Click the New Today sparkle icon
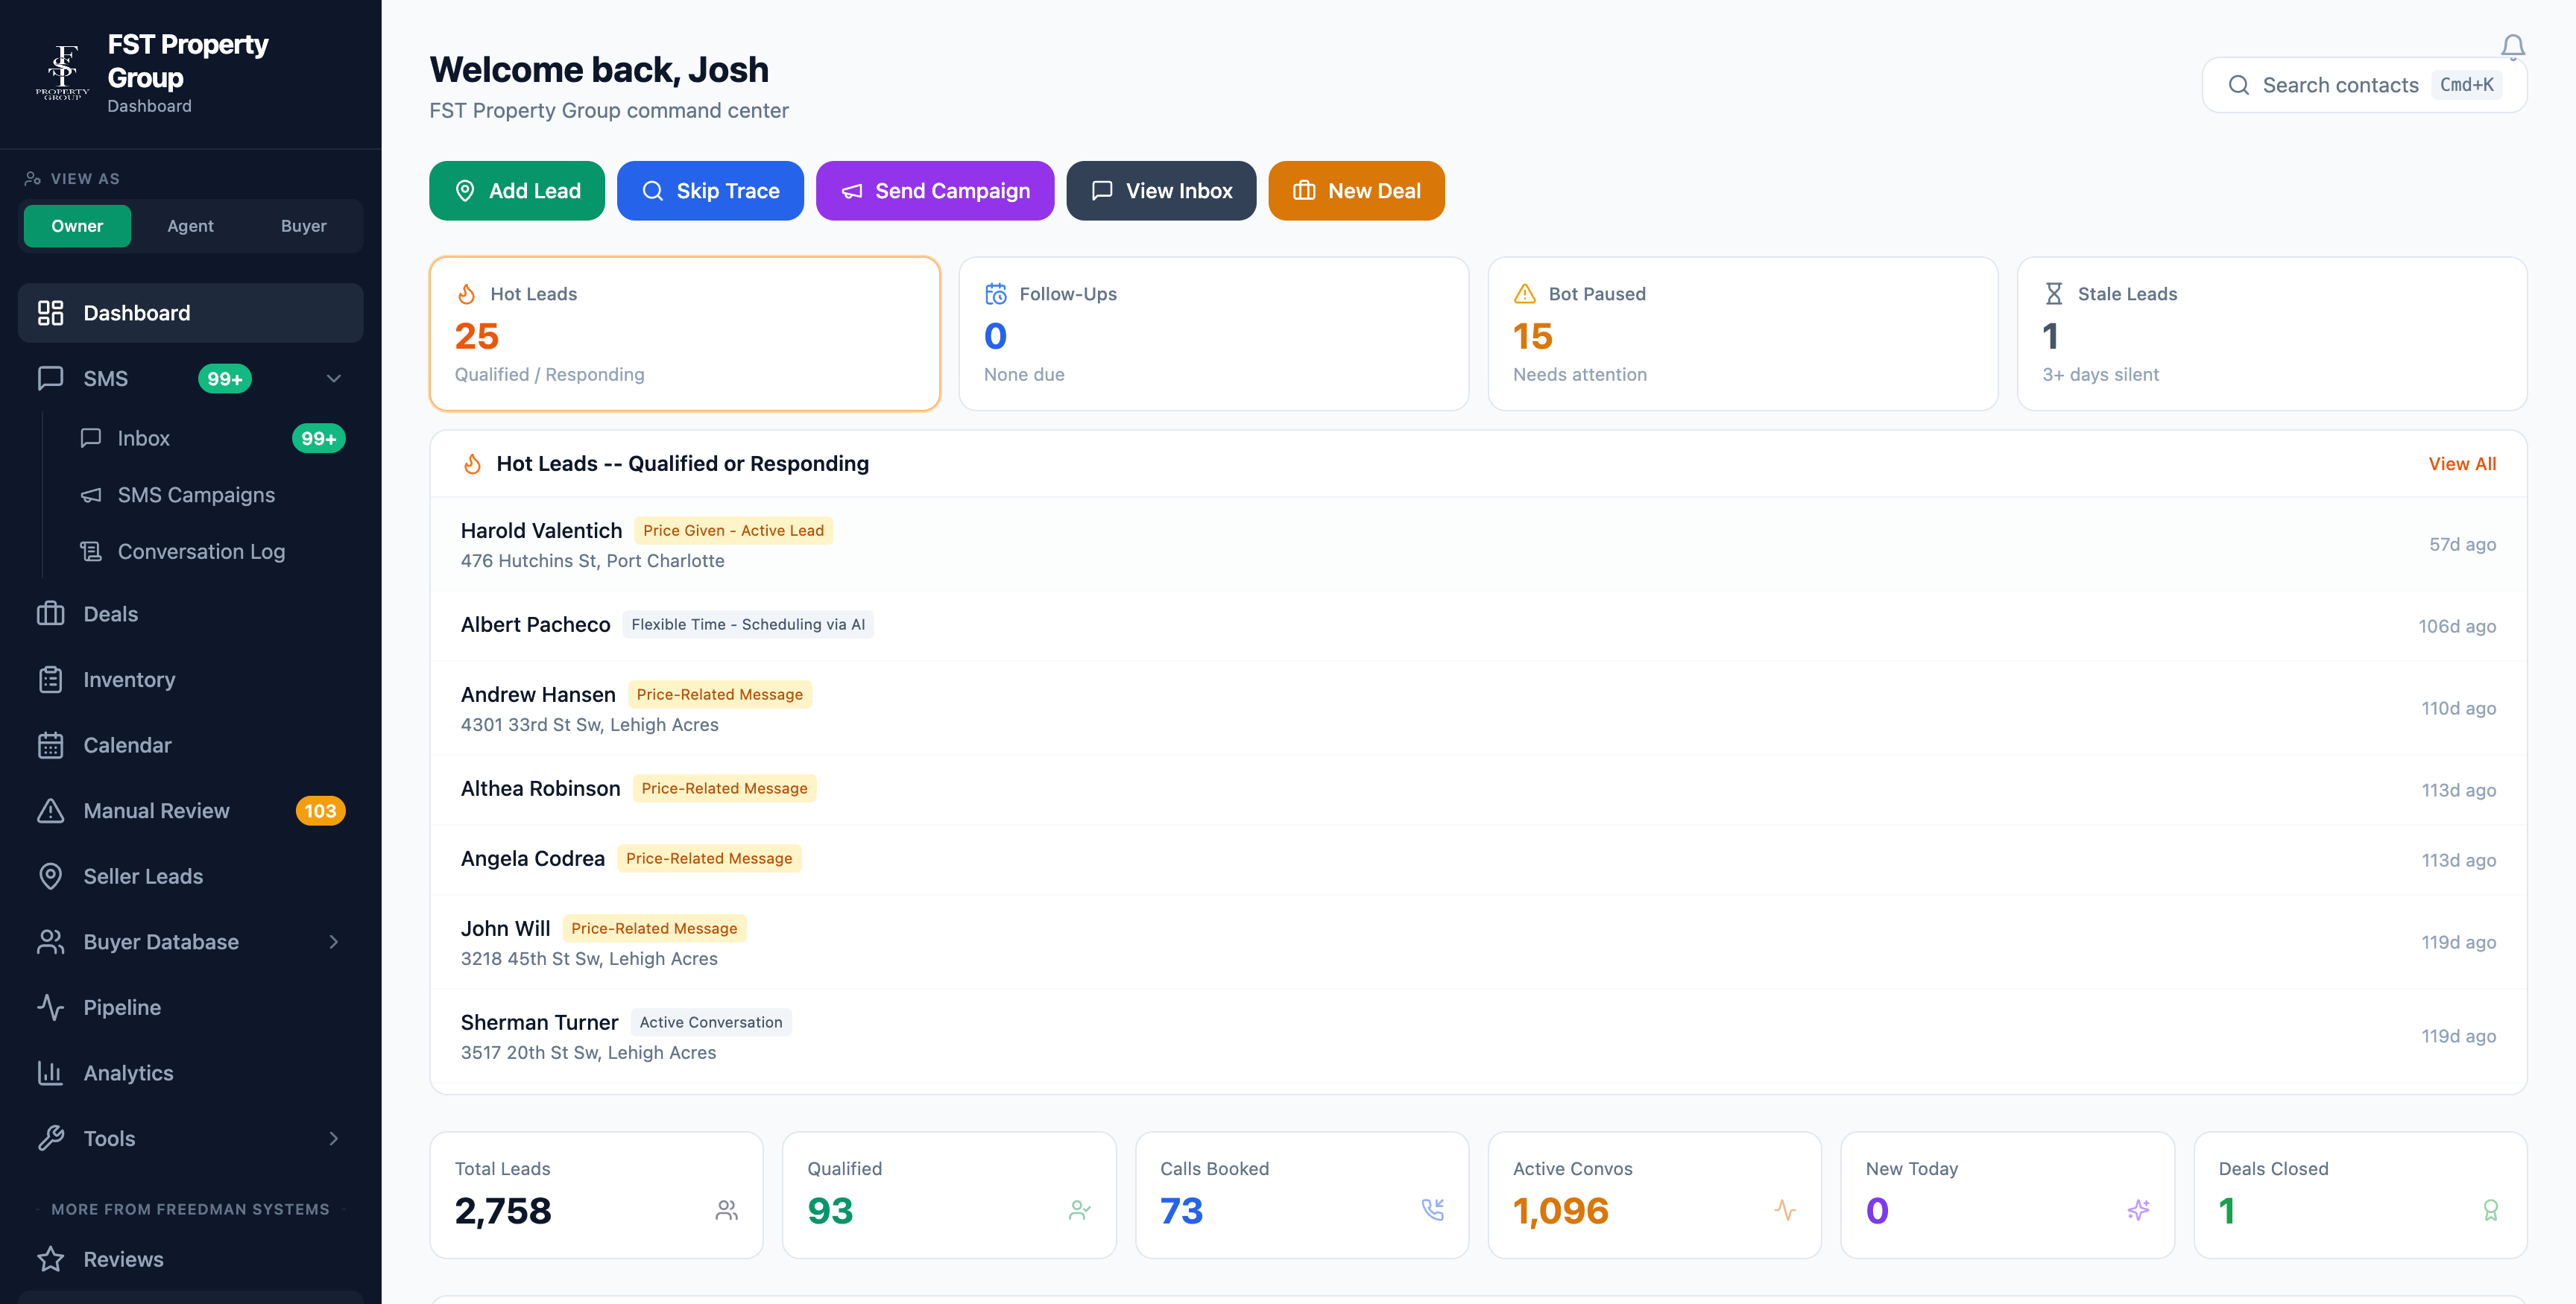Screen dimensions: 2576x1304 pyautogui.click(x=2138, y=1210)
